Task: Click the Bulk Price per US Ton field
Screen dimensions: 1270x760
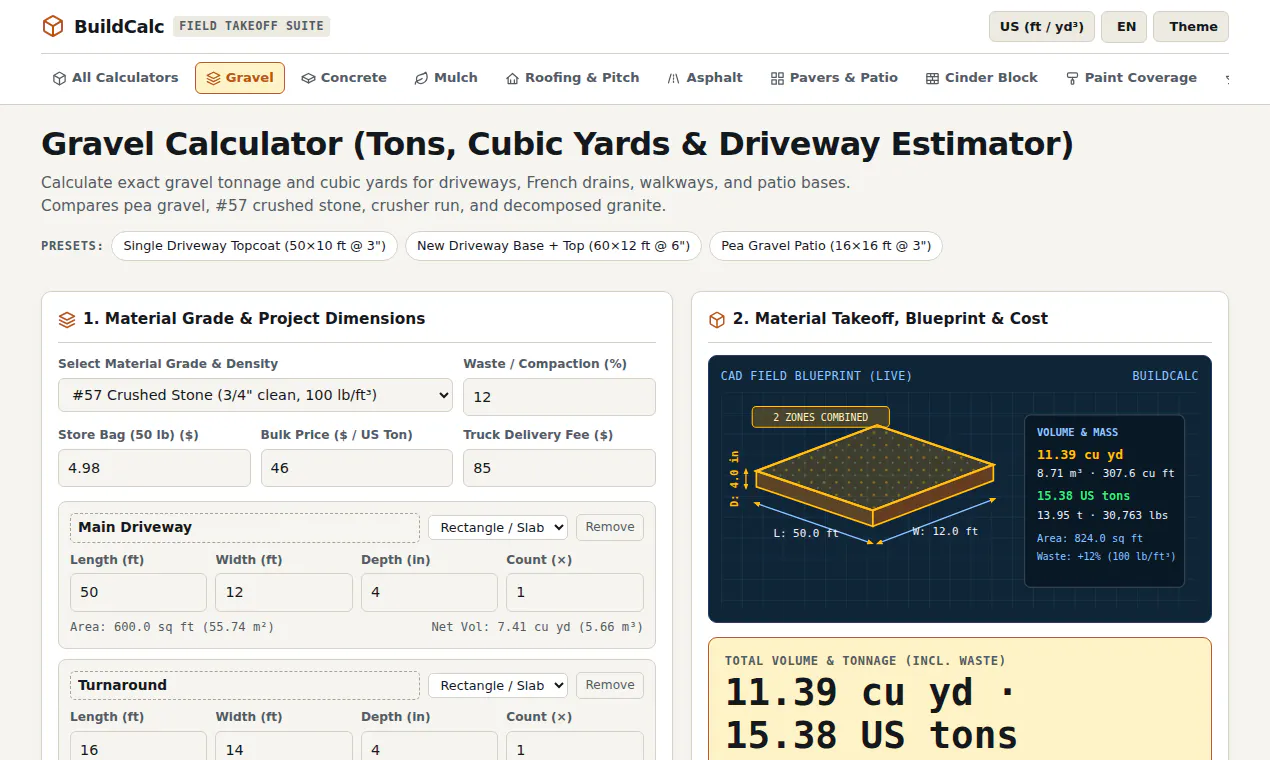Action: pyautogui.click(x=357, y=468)
